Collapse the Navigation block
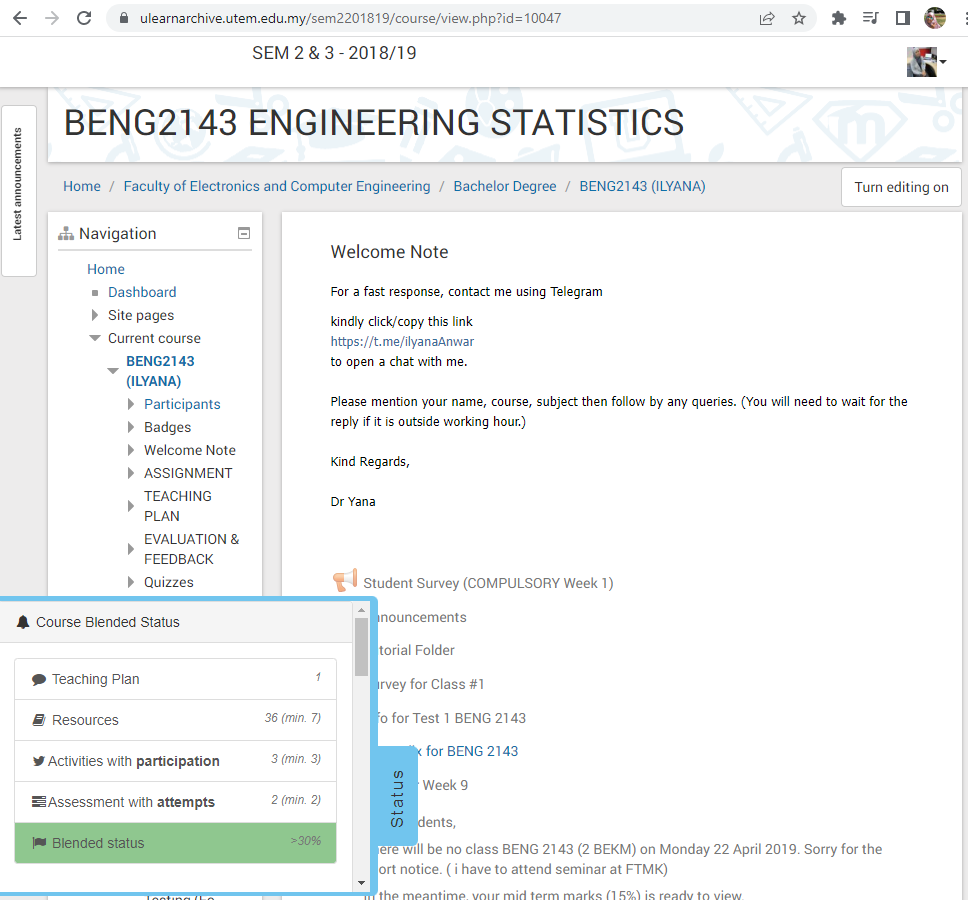 [243, 233]
